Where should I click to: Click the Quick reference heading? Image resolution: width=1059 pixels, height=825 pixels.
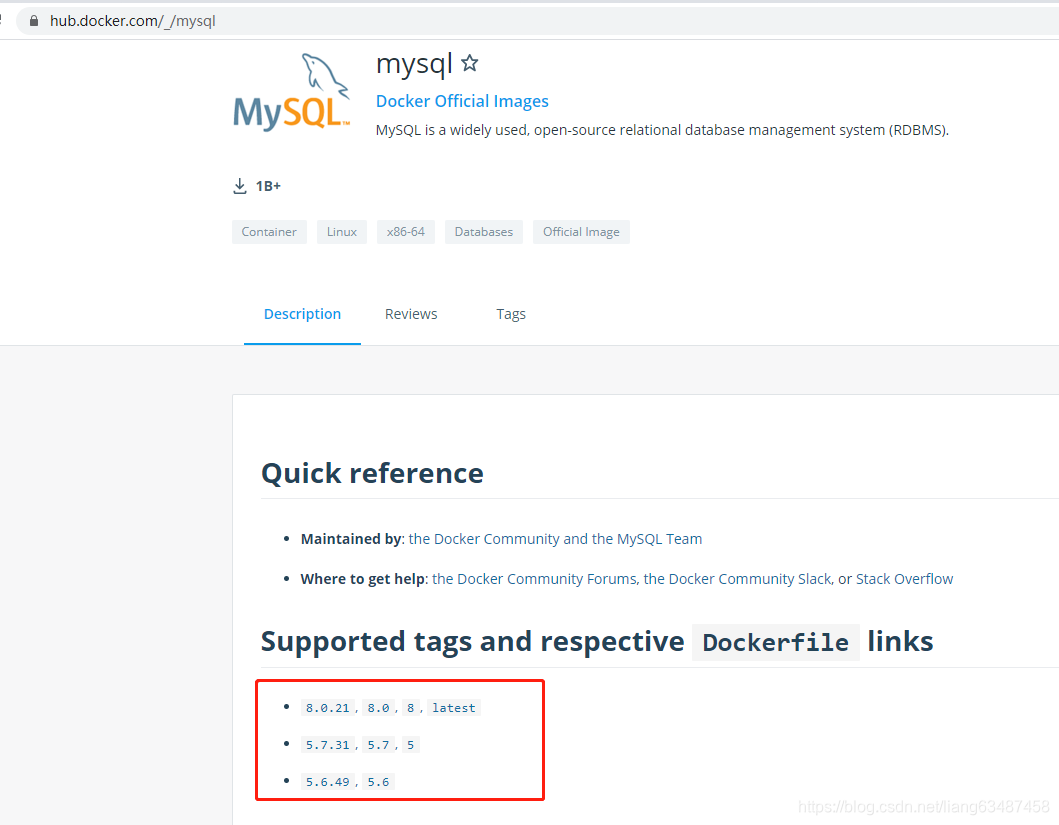tap(372, 473)
